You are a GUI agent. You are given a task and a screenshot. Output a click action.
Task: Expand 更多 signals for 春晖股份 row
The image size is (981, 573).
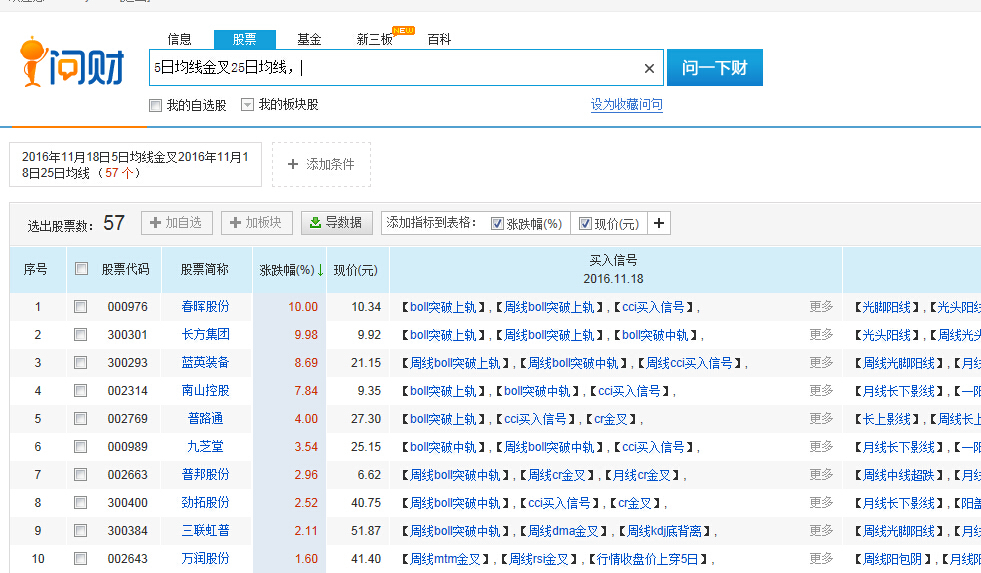pyautogui.click(x=821, y=307)
